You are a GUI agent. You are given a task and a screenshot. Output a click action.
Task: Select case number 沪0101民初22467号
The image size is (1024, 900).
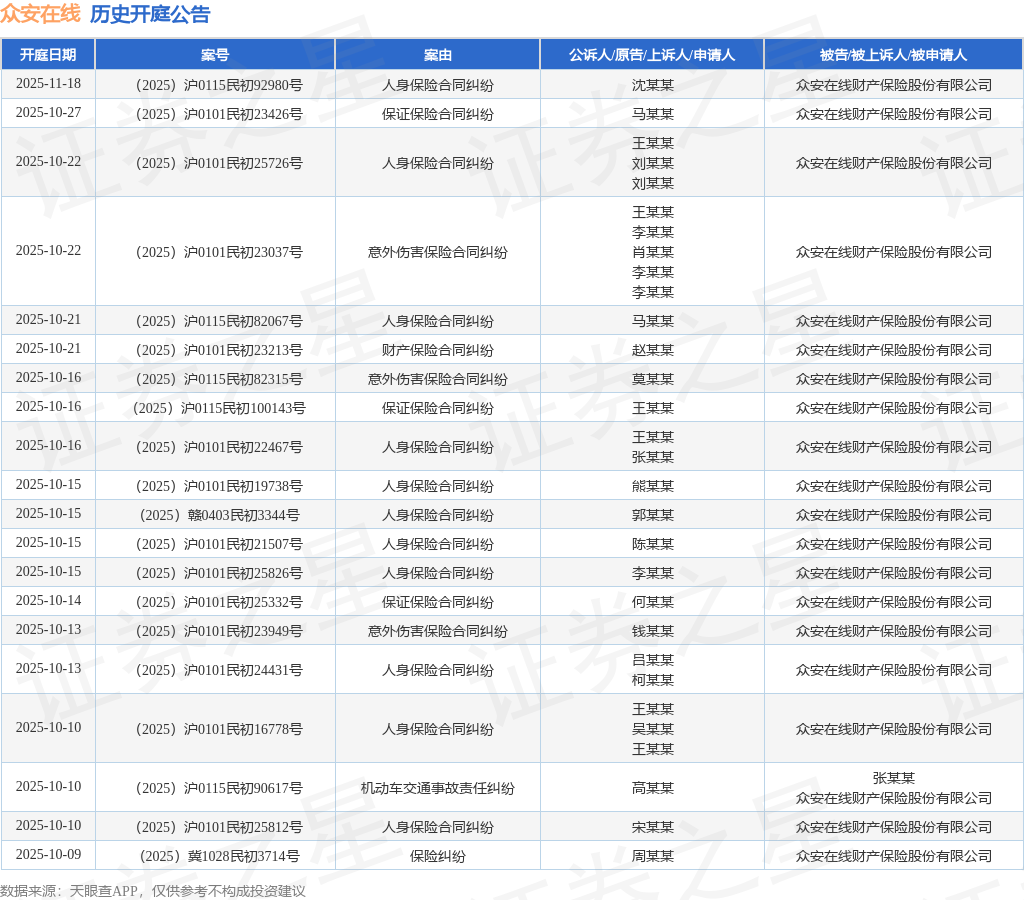(x=219, y=447)
